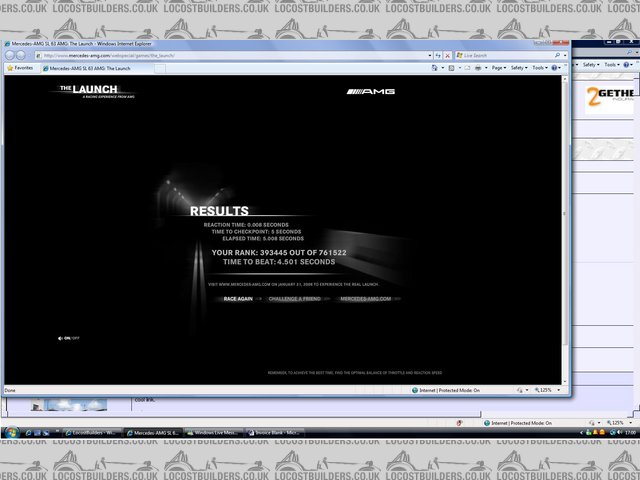Switch to LocostBuilders taskbar window

coord(92,432)
